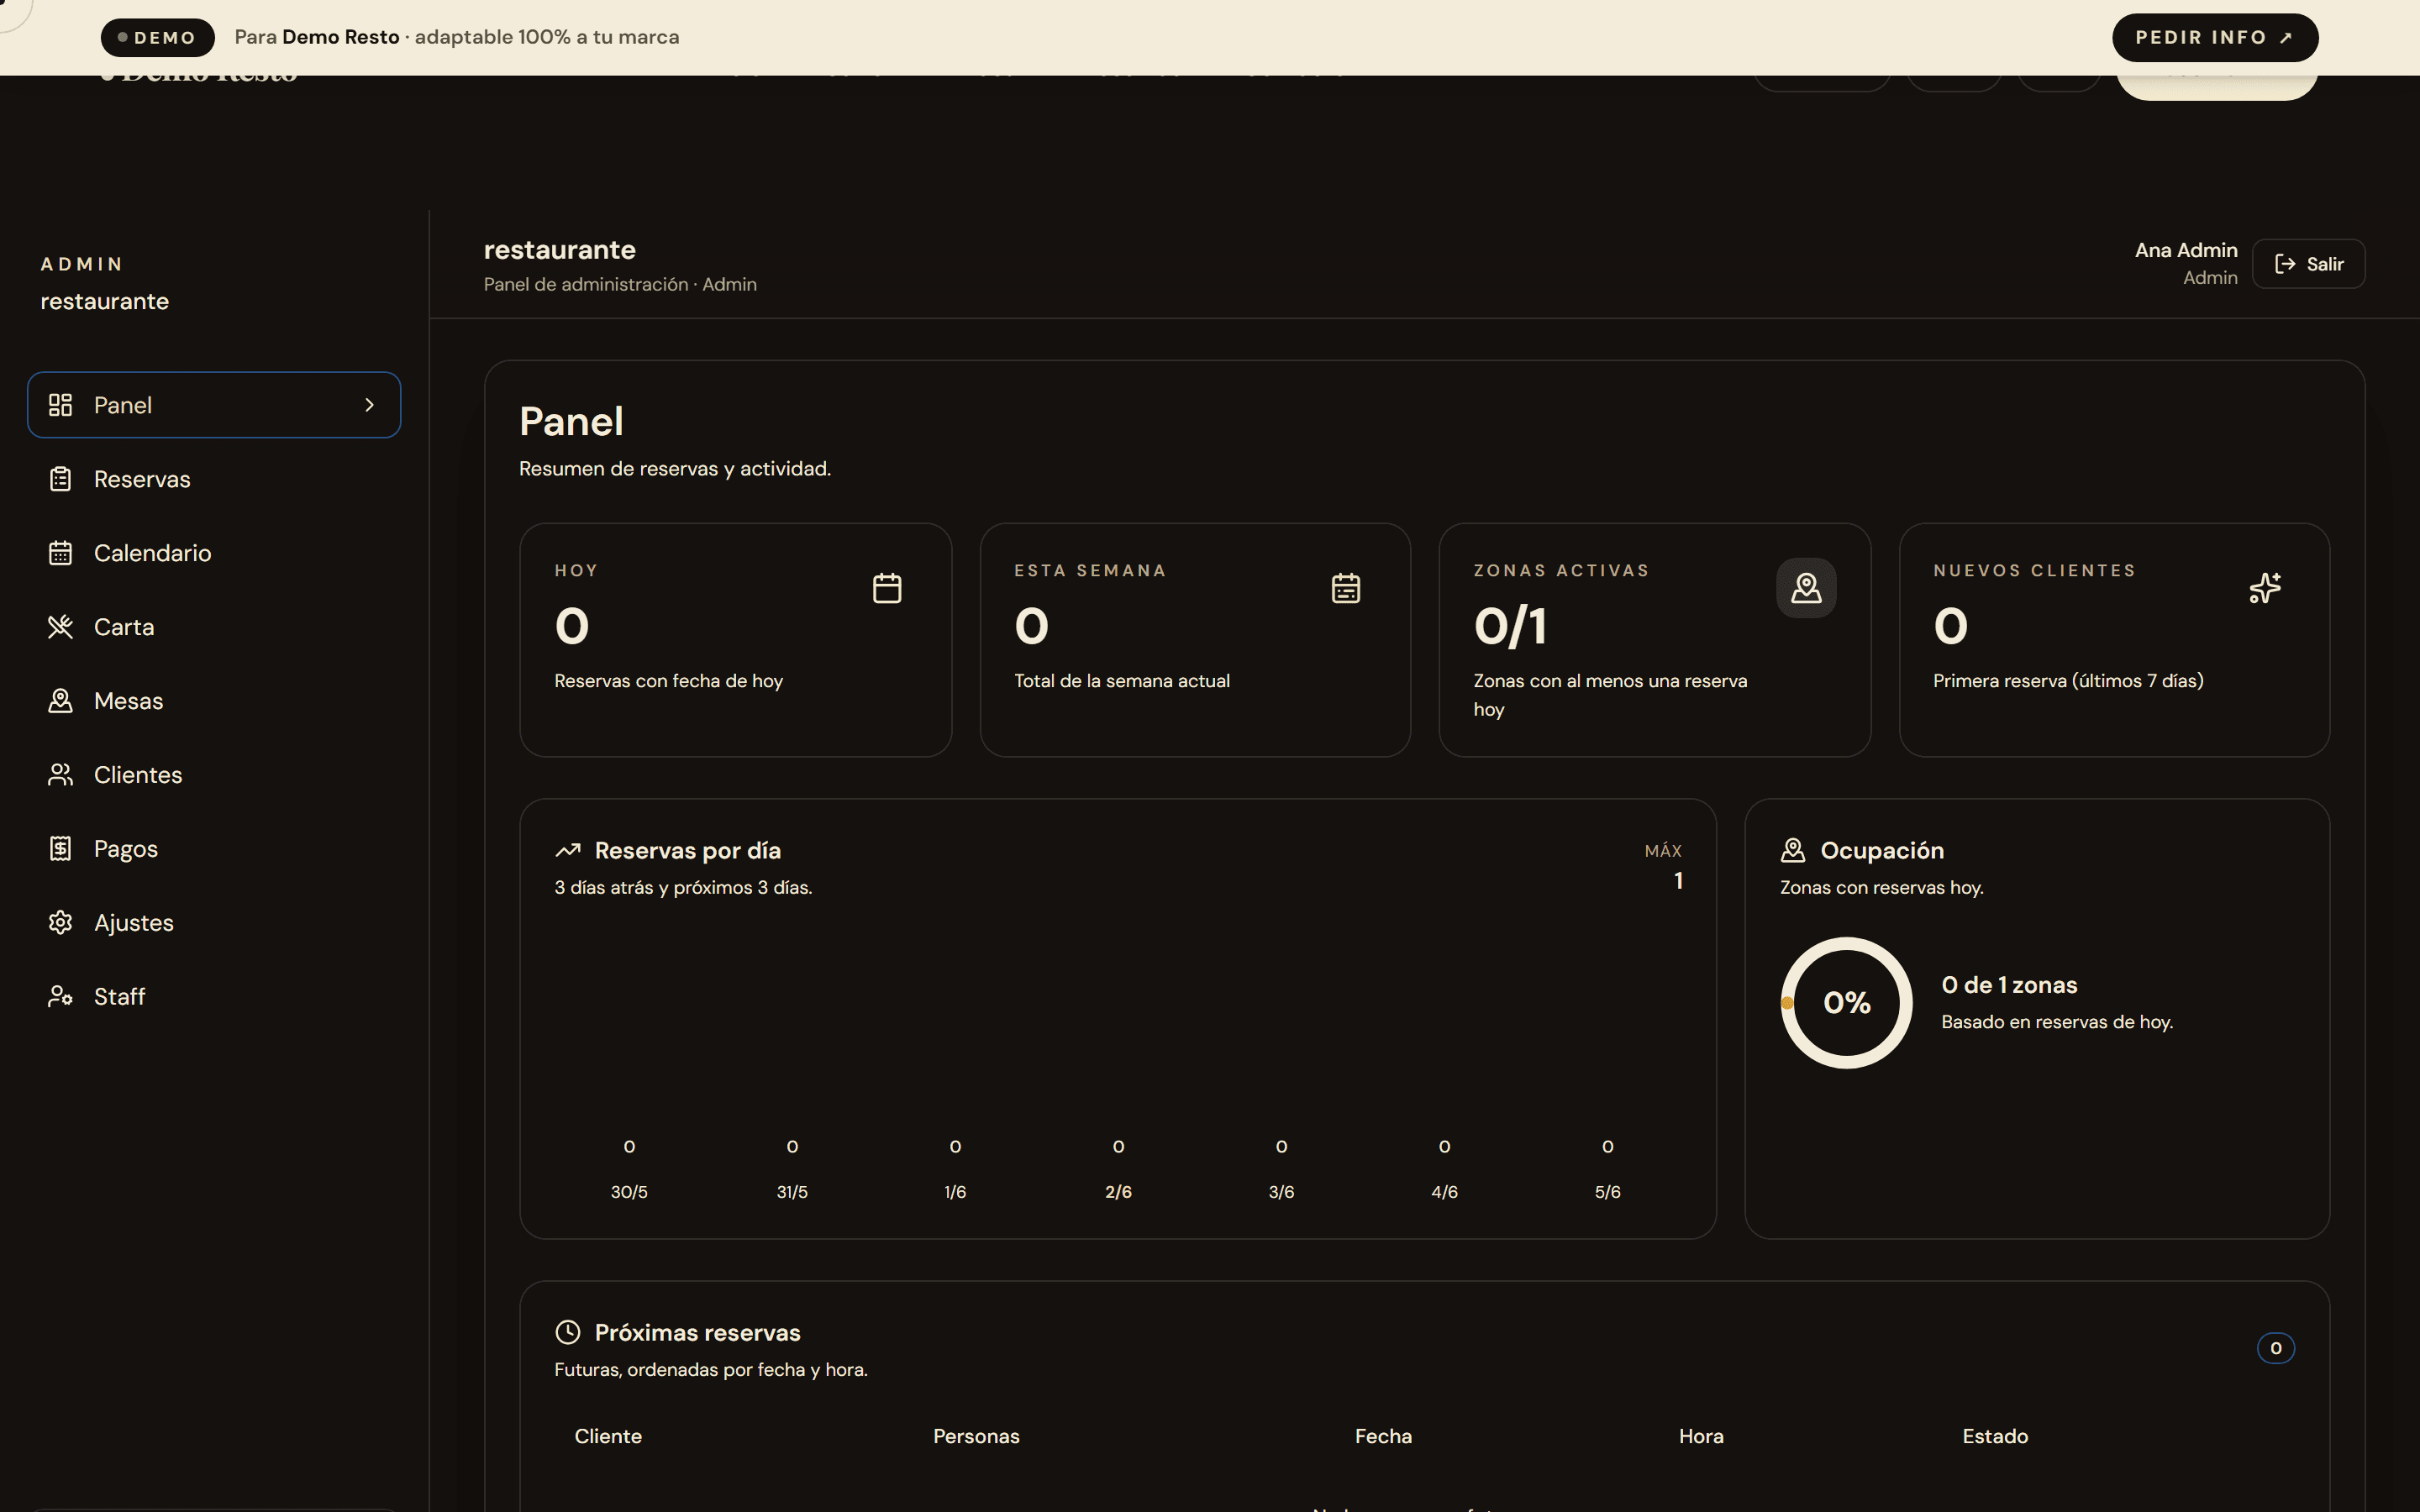Click the Calendario calendar icon in sidebar
This screenshot has width=2420, height=1512.
(60, 553)
